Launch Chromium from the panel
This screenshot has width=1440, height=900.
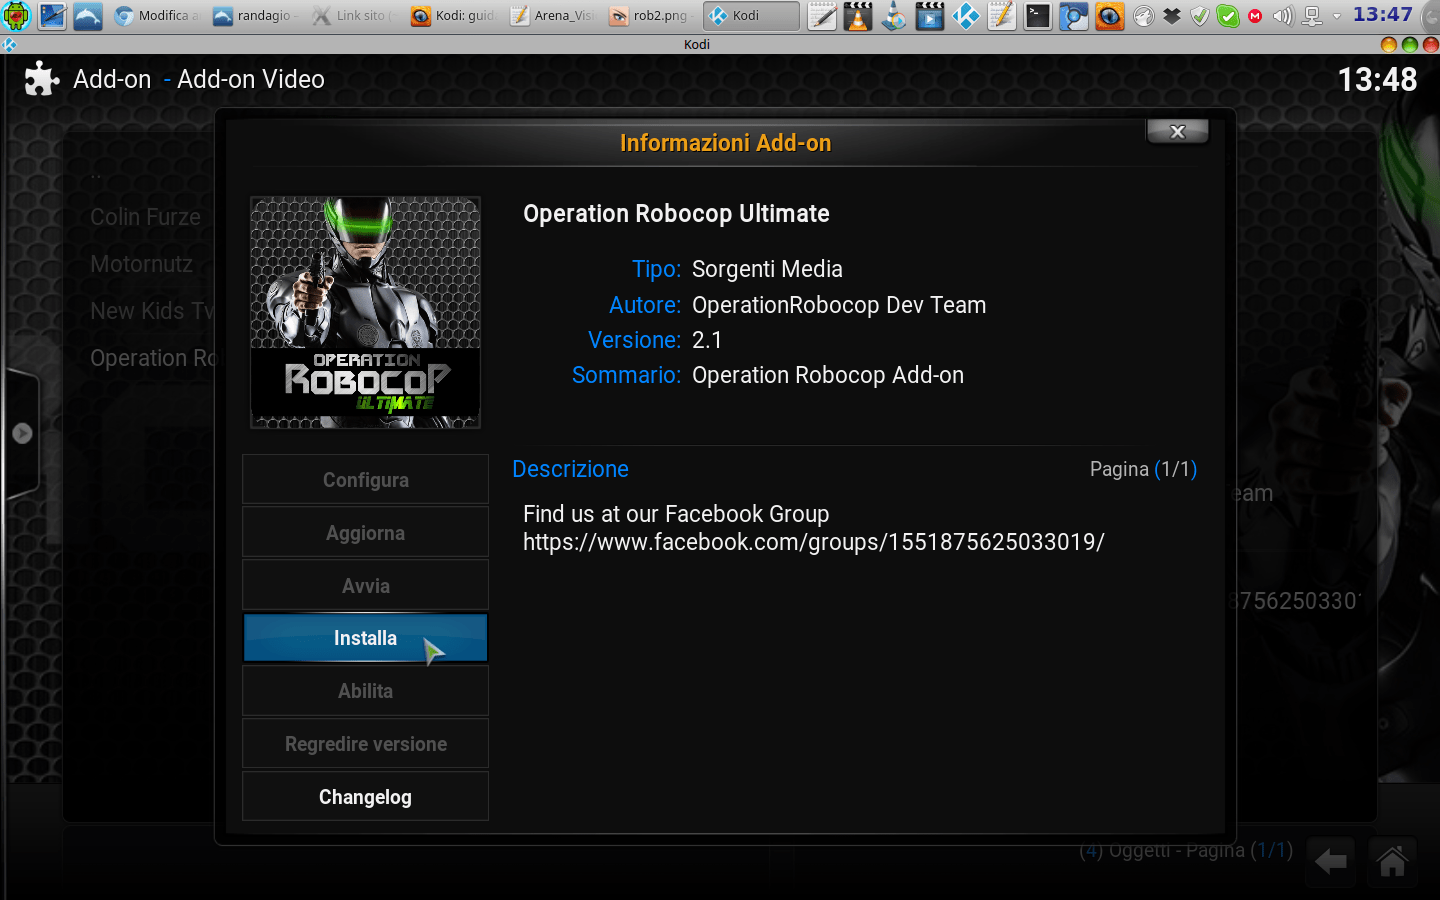coord(1074,15)
